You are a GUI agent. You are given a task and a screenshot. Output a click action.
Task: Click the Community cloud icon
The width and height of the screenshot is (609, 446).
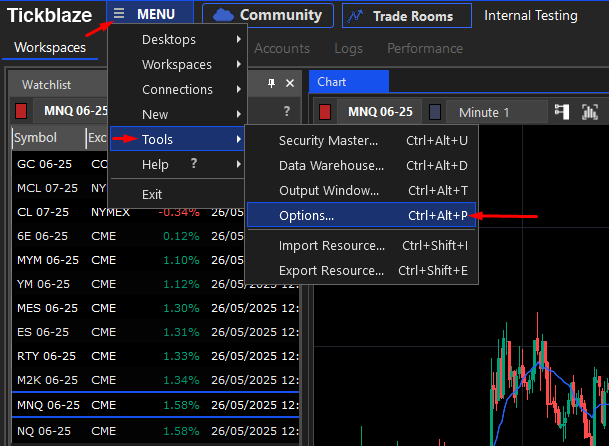[224, 15]
